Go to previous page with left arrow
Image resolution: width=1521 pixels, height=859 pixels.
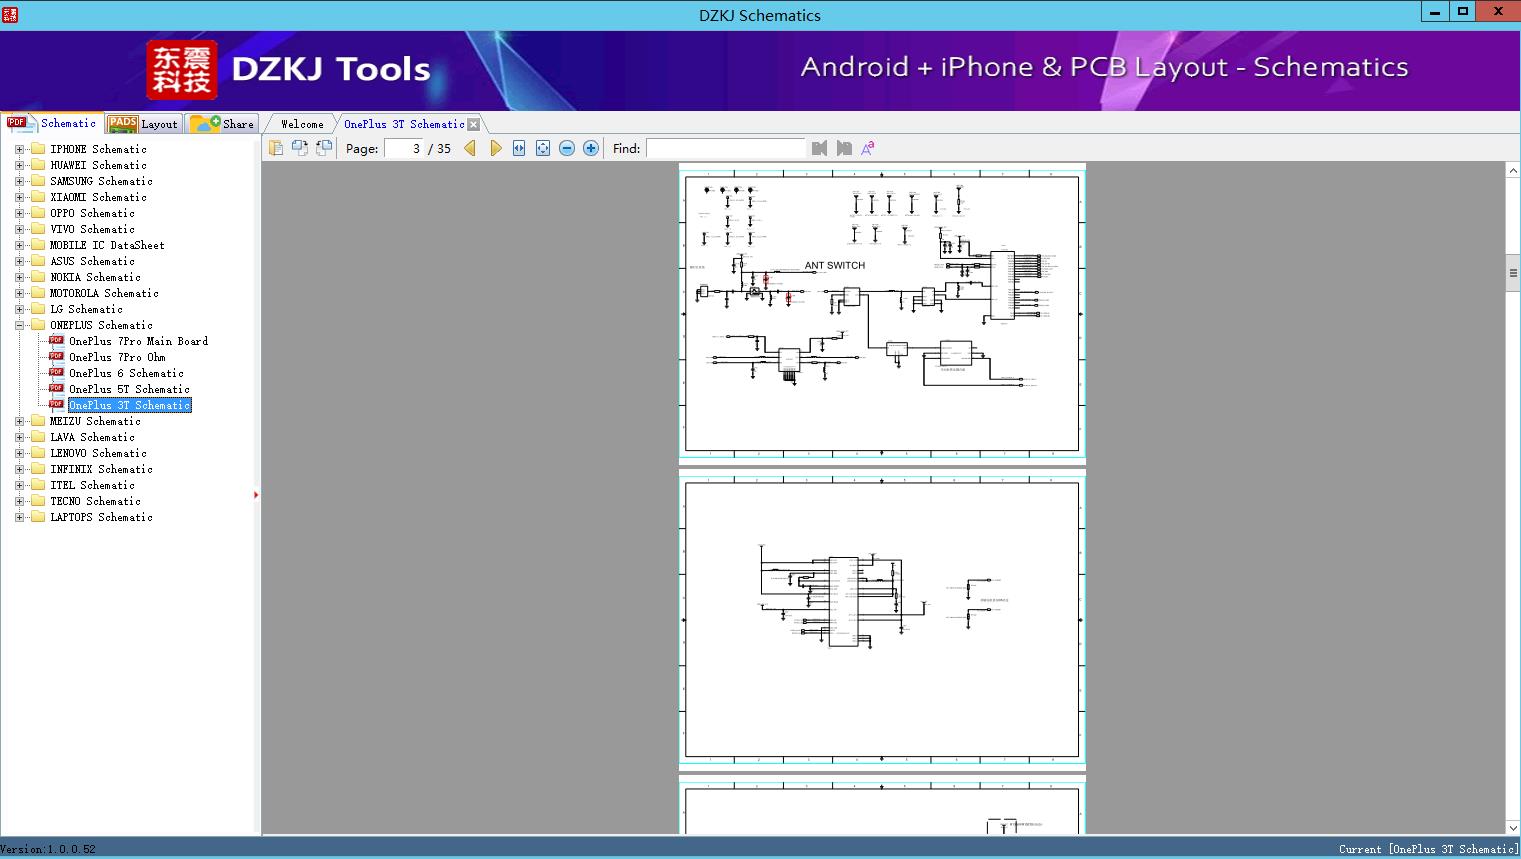[x=470, y=148]
